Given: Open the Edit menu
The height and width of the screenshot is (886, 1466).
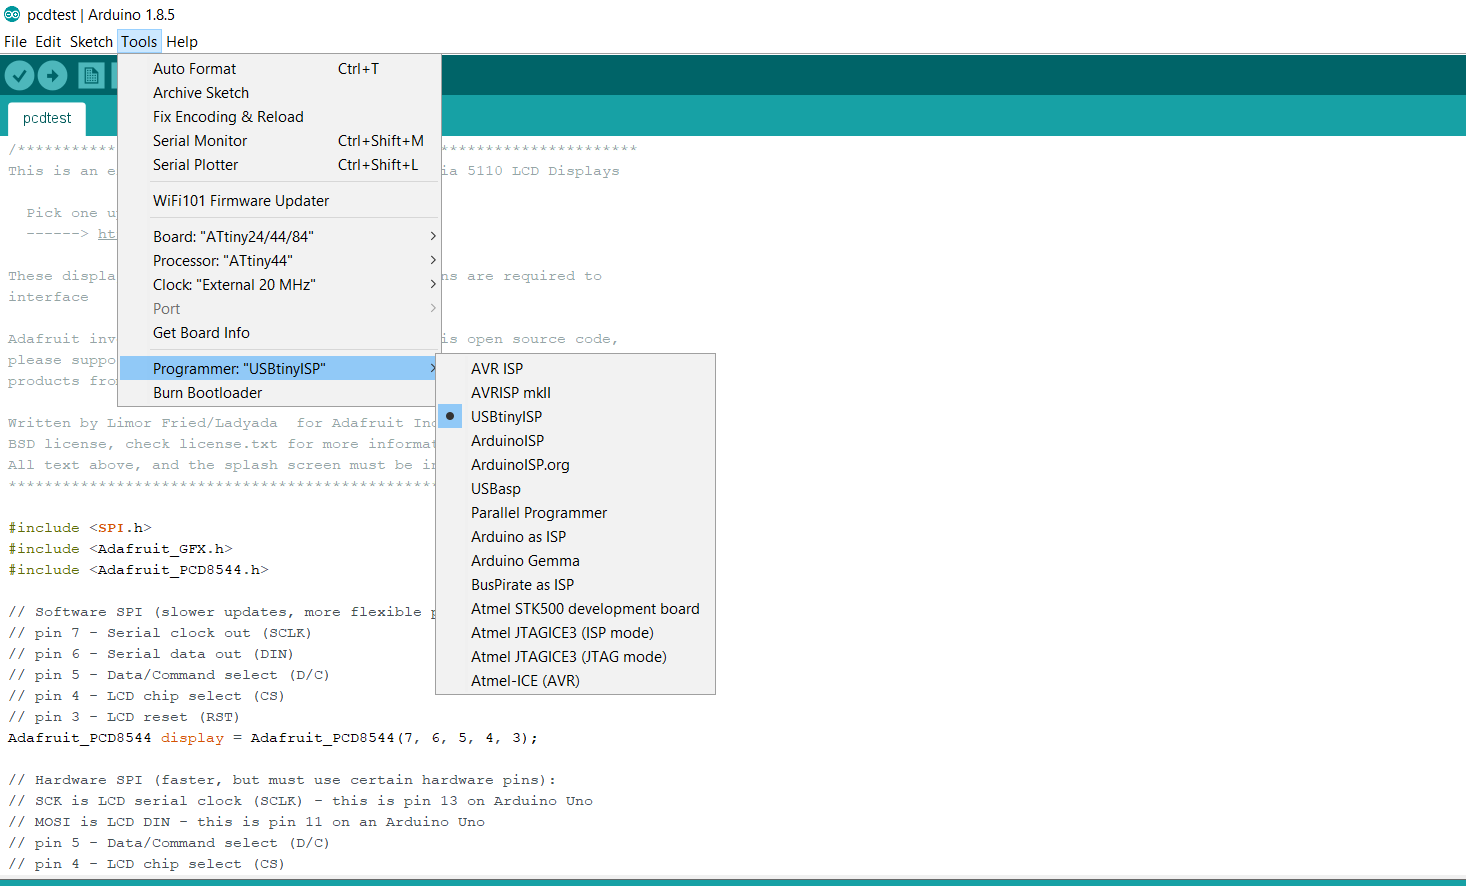Looking at the screenshot, I should pyautogui.click(x=48, y=42).
